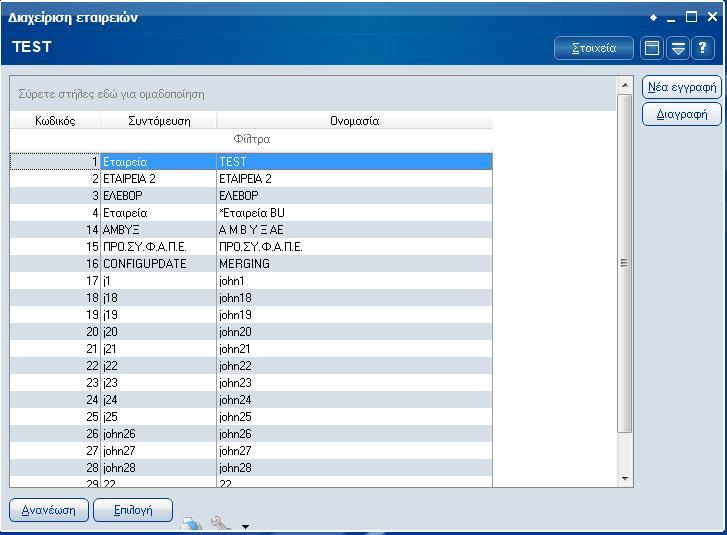Select ΕΤΑΙΡΕΙΑ 2 name cell
727x535 pixels.
click(x=355, y=179)
